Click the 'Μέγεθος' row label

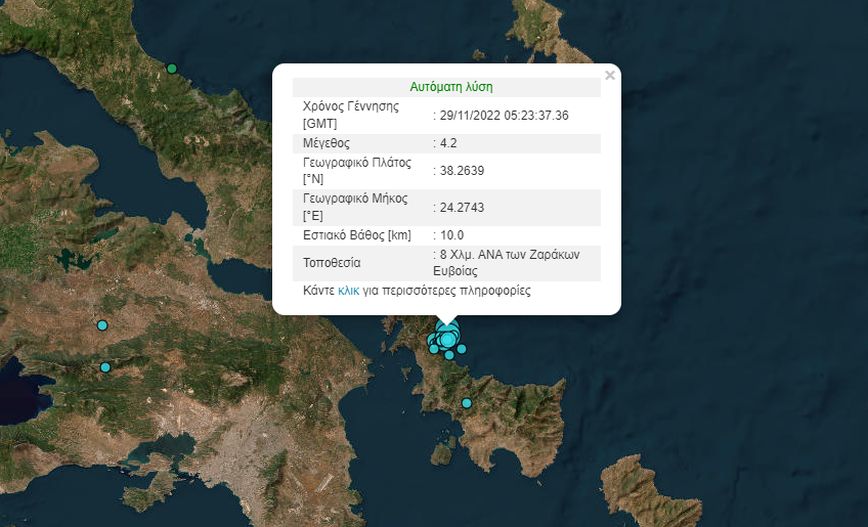(x=326, y=143)
